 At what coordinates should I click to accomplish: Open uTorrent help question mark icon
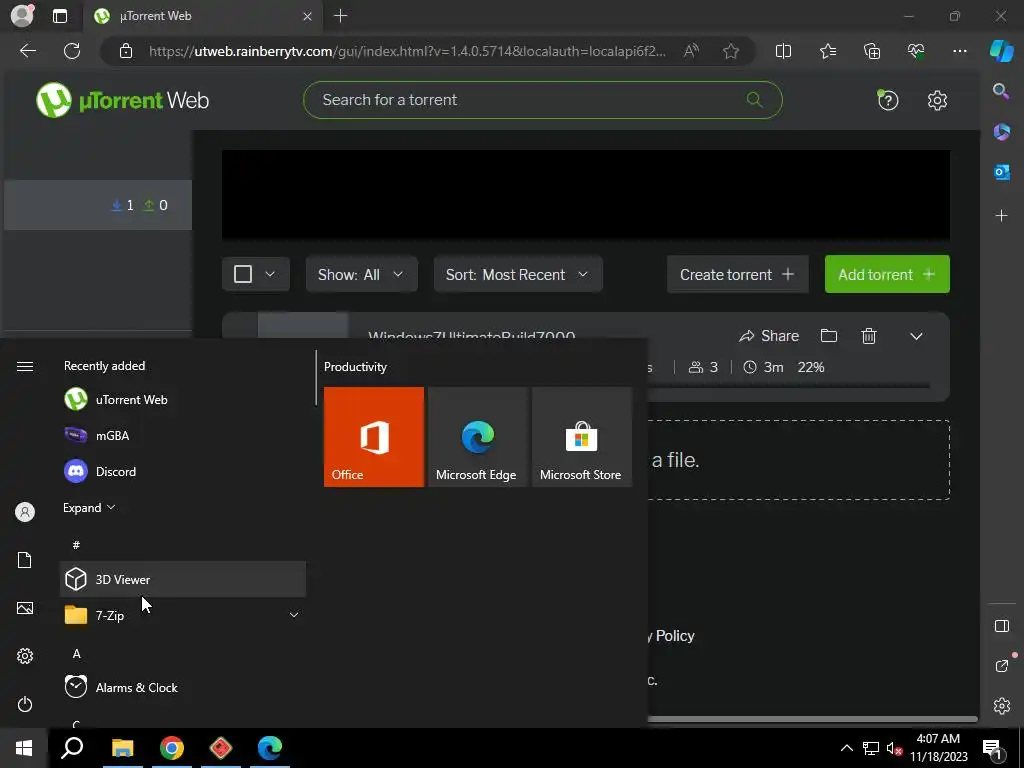888,101
